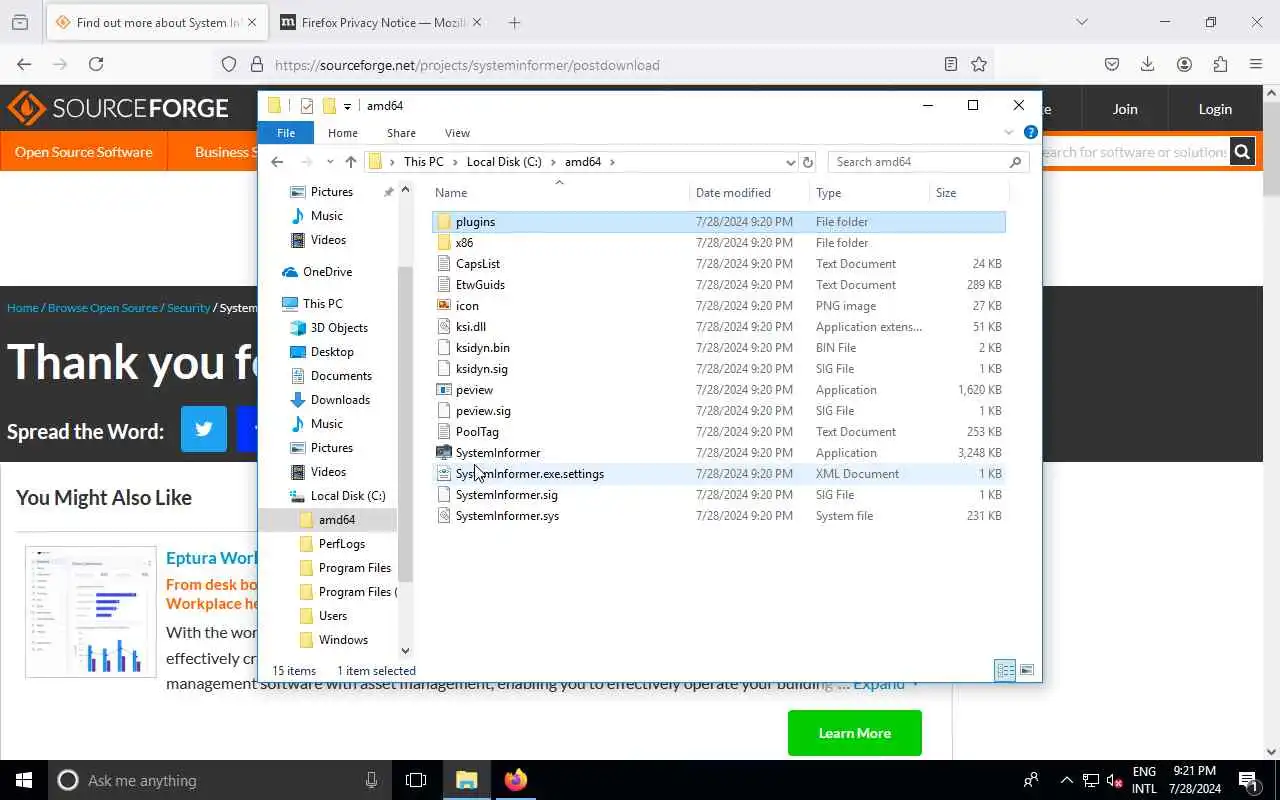This screenshot has width=1280, height=800.
Task: Bookmark this page with the star icon
Action: click(979, 65)
